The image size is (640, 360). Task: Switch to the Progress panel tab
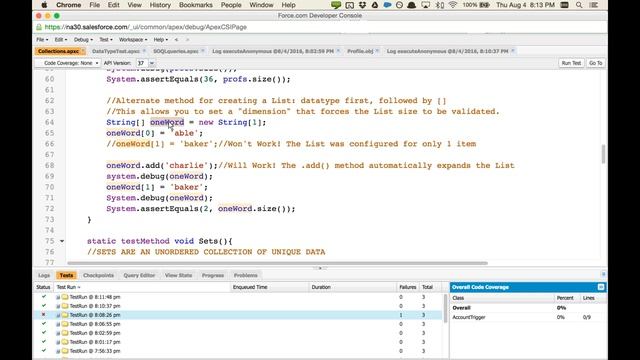(x=213, y=276)
